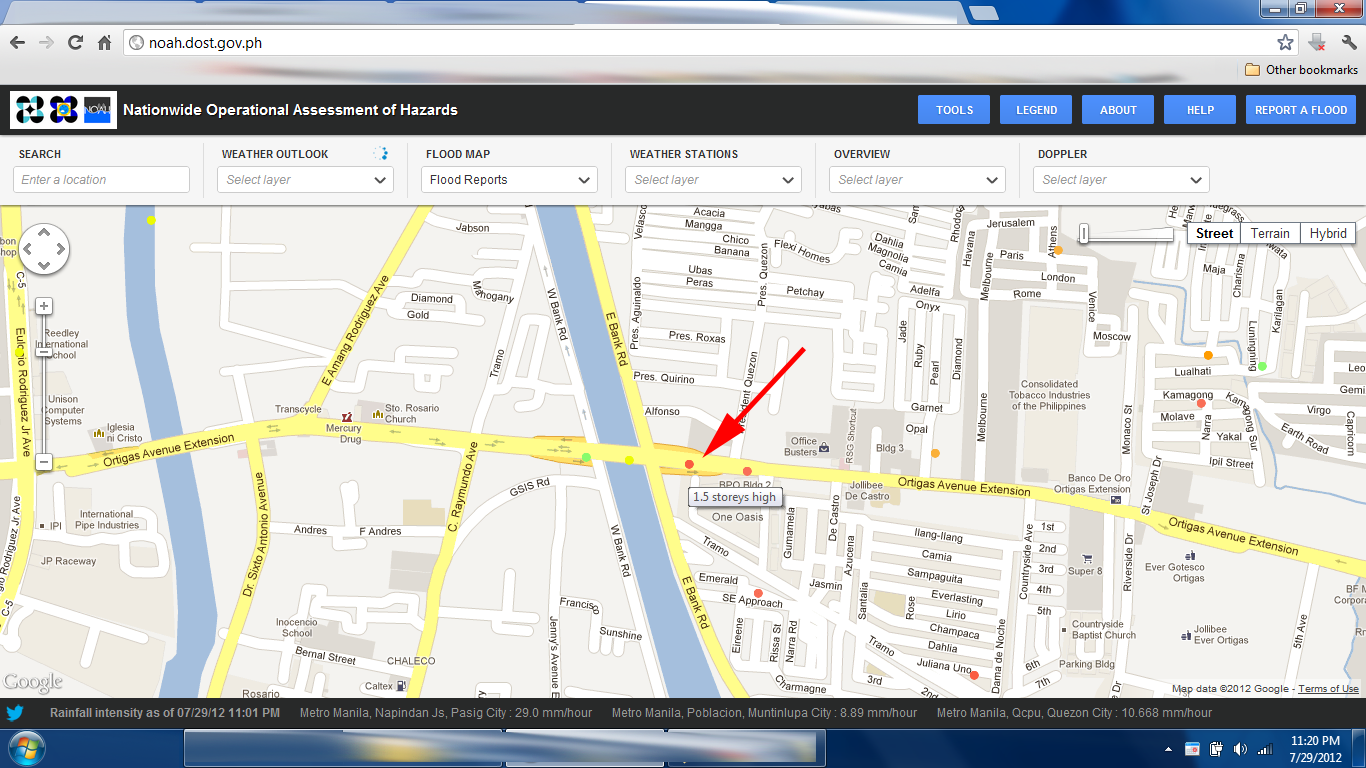The height and width of the screenshot is (768, 1366).
Task: Open the Other bookmarks folder
Action: (1301, 70)
